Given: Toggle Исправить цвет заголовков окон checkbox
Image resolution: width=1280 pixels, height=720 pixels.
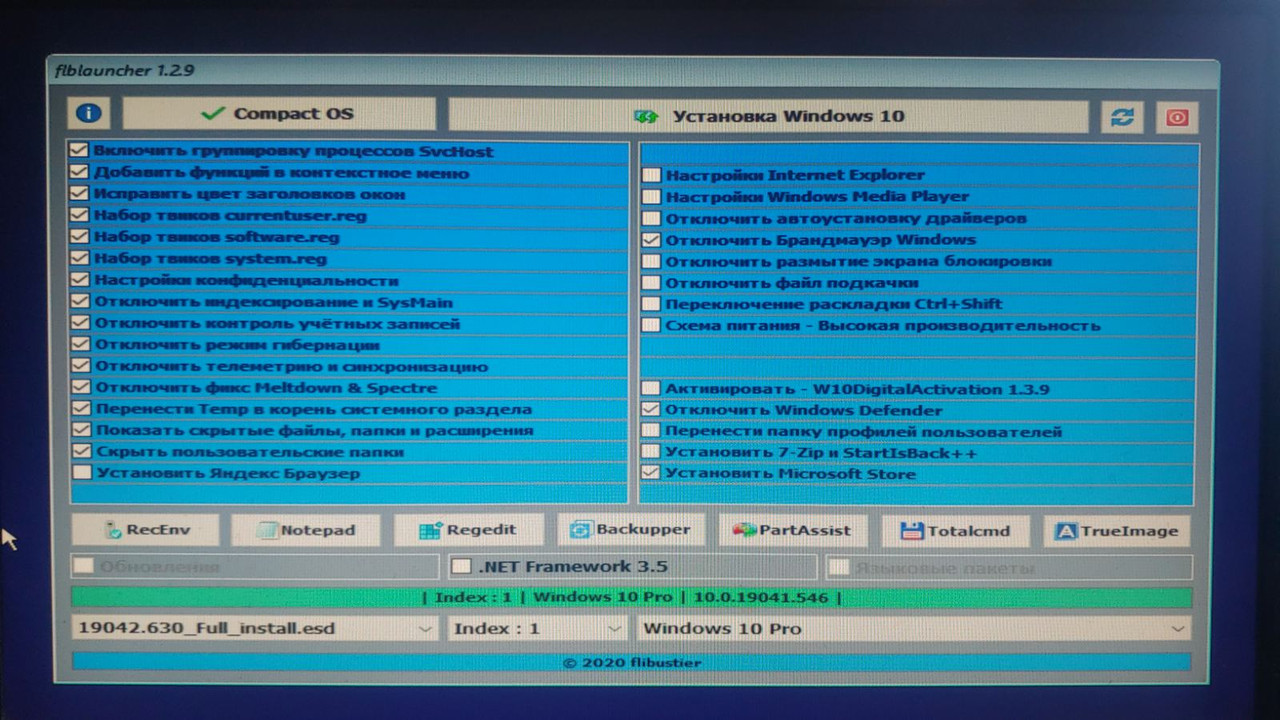Looking at the screenshot, I should 79,194.
